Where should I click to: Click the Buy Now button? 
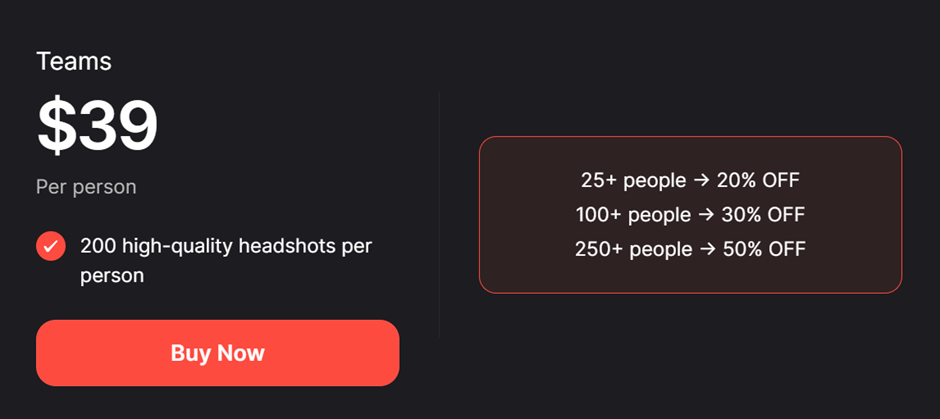[x=218, y=353]
